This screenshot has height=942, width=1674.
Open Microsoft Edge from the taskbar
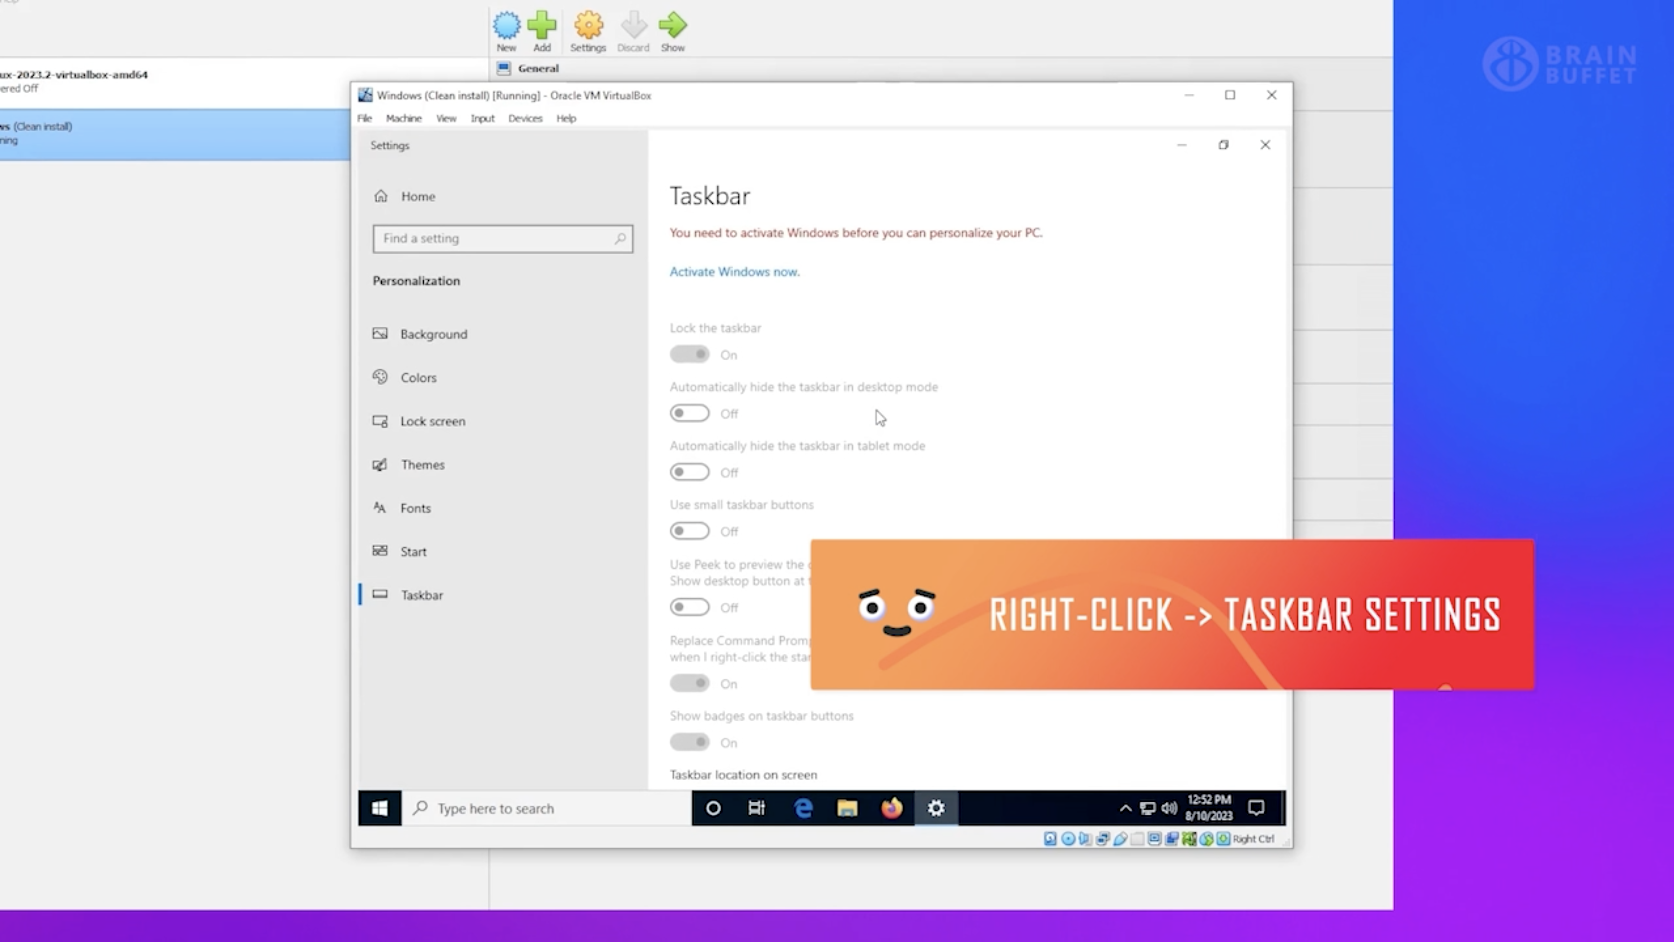point(803,808)
